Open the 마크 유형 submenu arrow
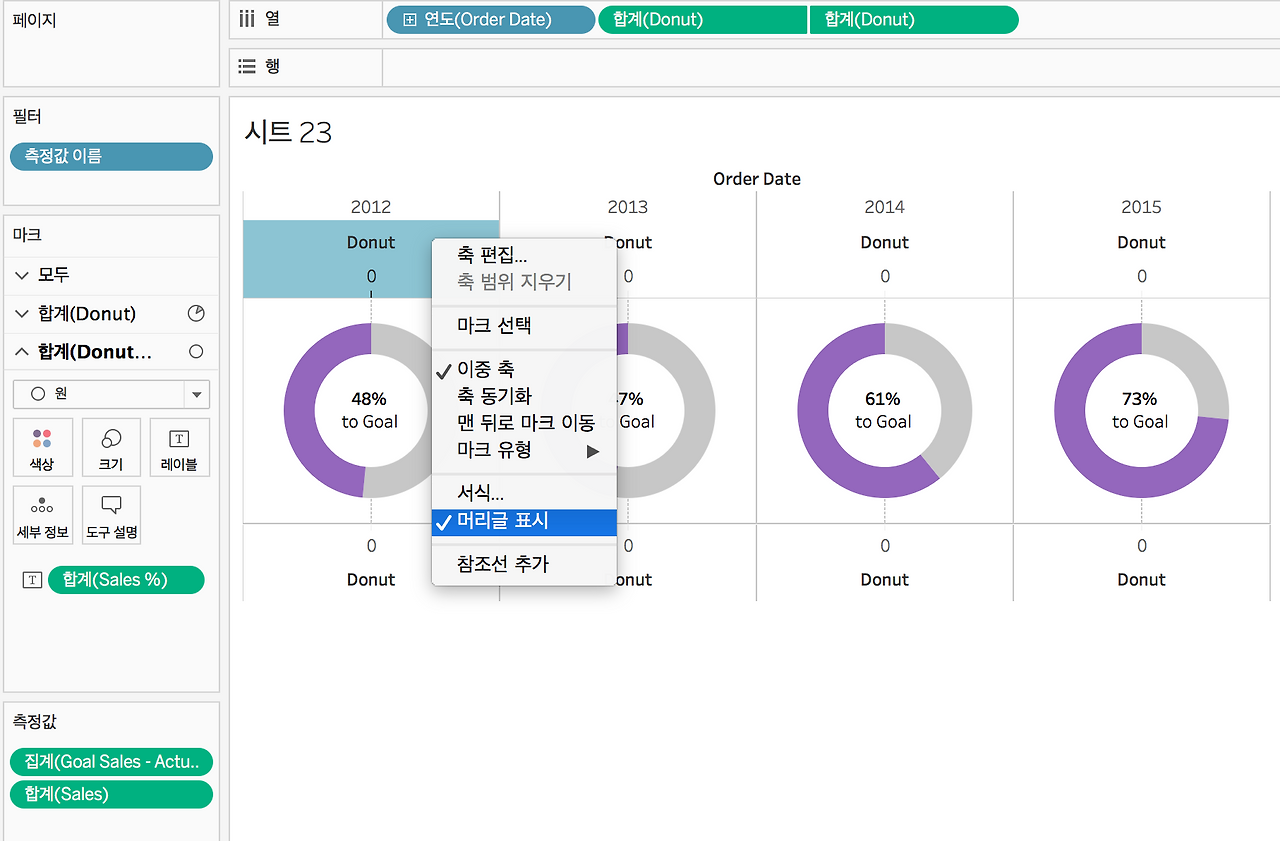This screenshot has height=841, width=1280. point(593,451)
